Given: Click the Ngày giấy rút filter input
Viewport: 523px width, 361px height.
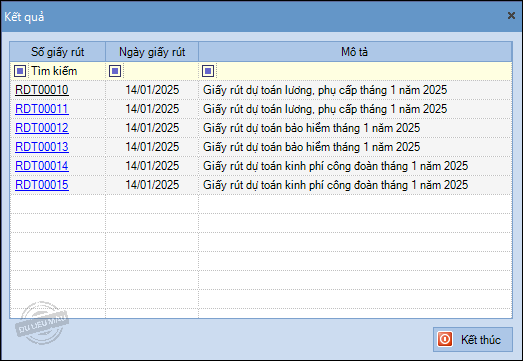Looking at the screenshot, I should [160, 71].
